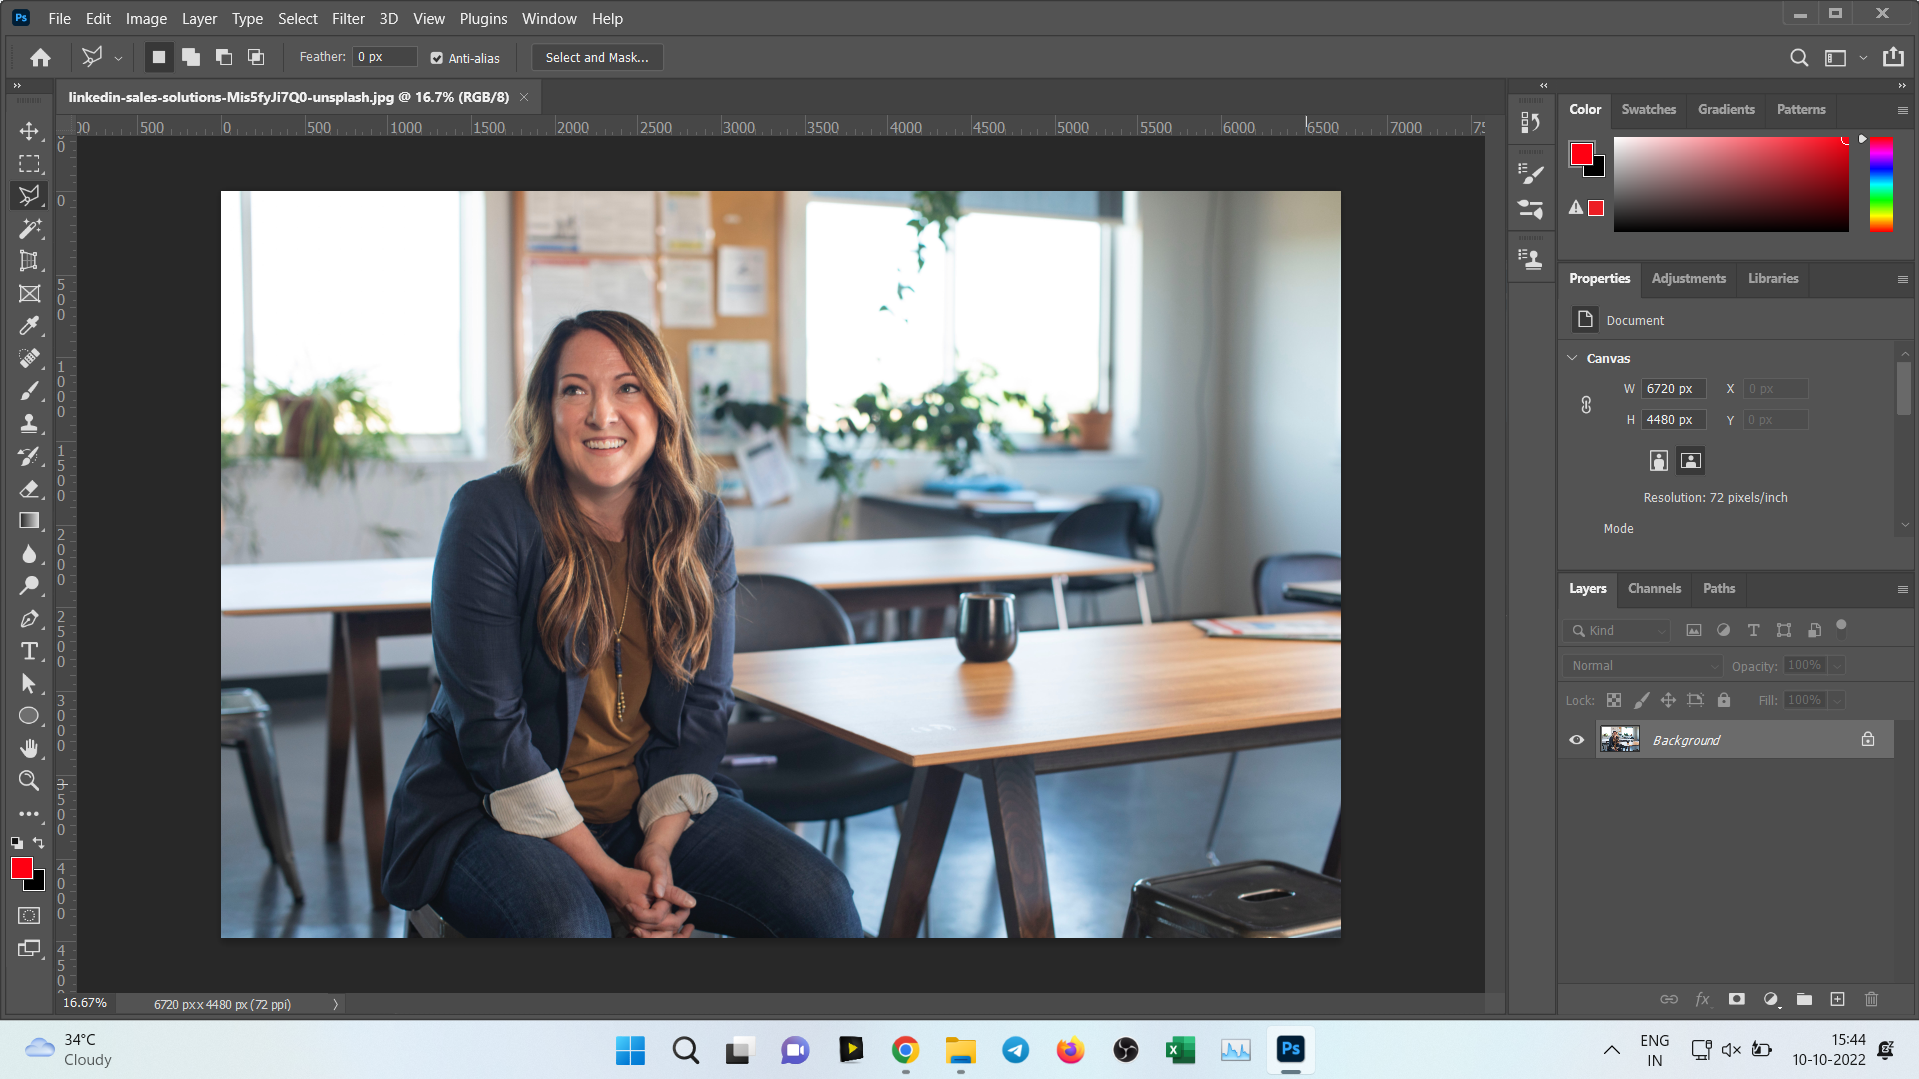Open the History panel icon

1530,122
